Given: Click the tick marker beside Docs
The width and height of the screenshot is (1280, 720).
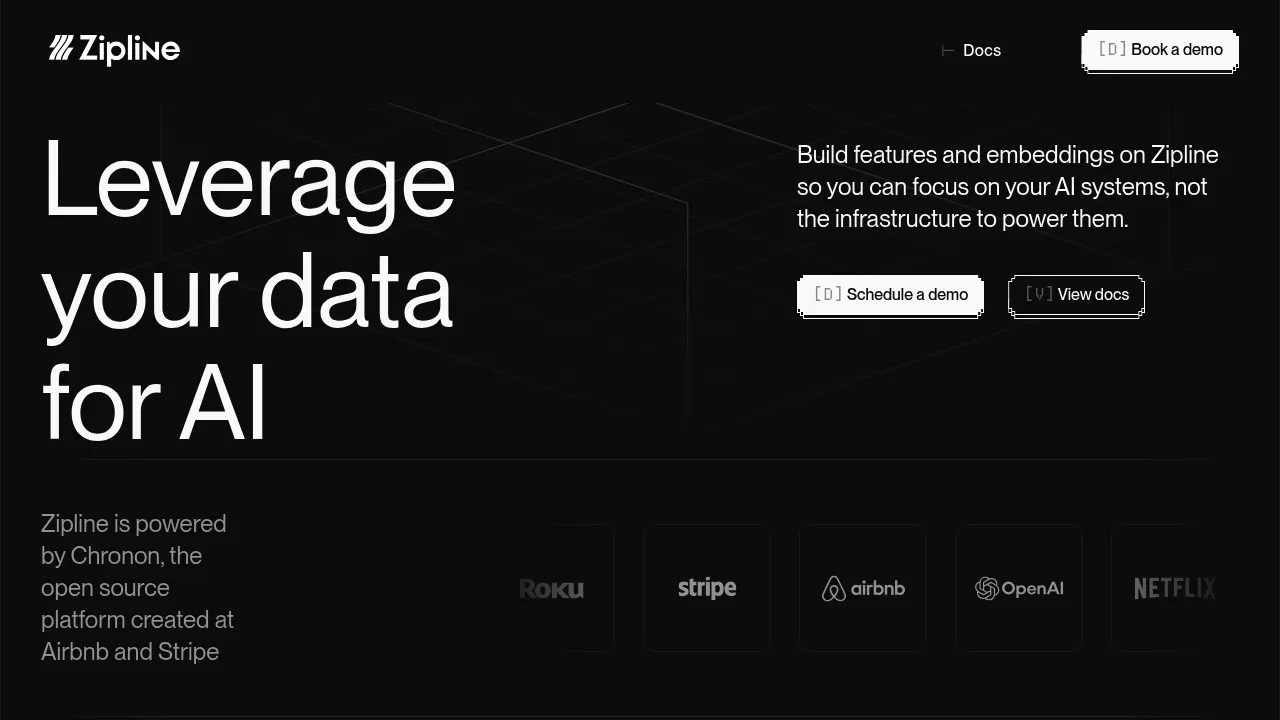Looking at the screenshot, I should 948,51.
